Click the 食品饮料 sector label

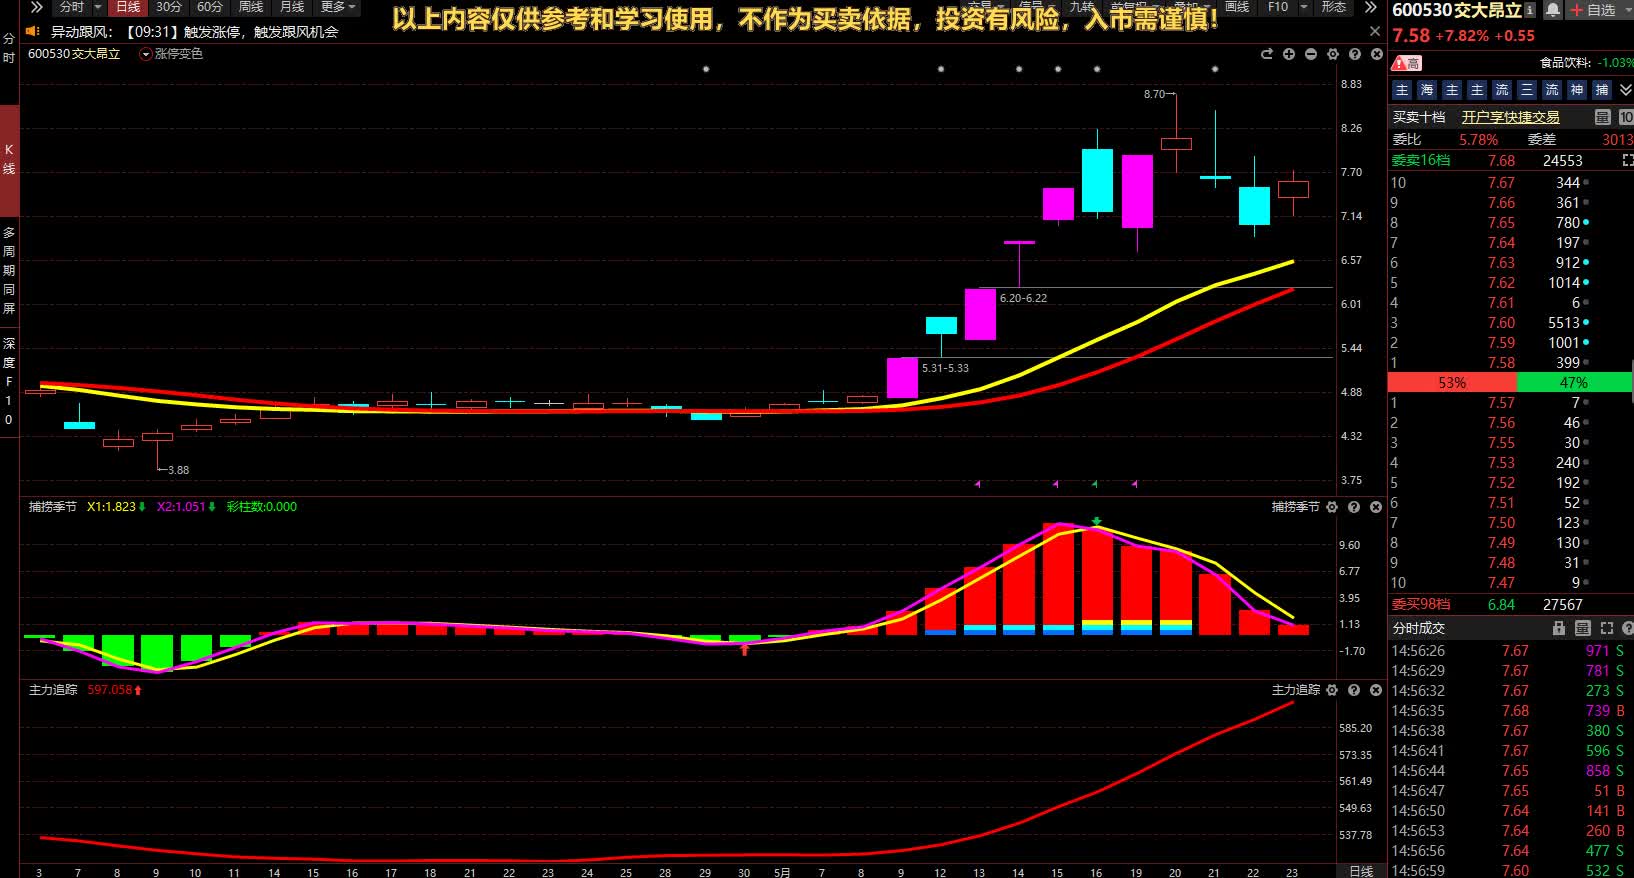click(1565, 63)
